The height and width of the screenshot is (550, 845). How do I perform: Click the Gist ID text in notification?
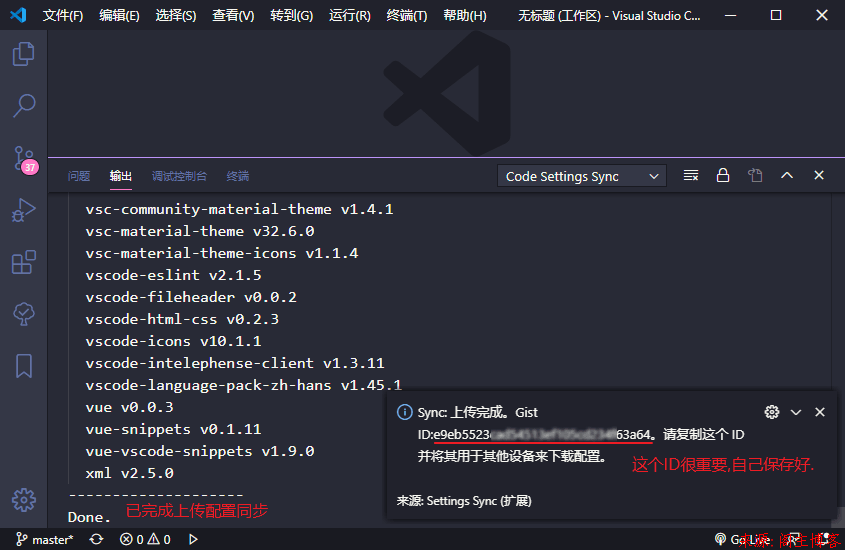tap(543, 435)
